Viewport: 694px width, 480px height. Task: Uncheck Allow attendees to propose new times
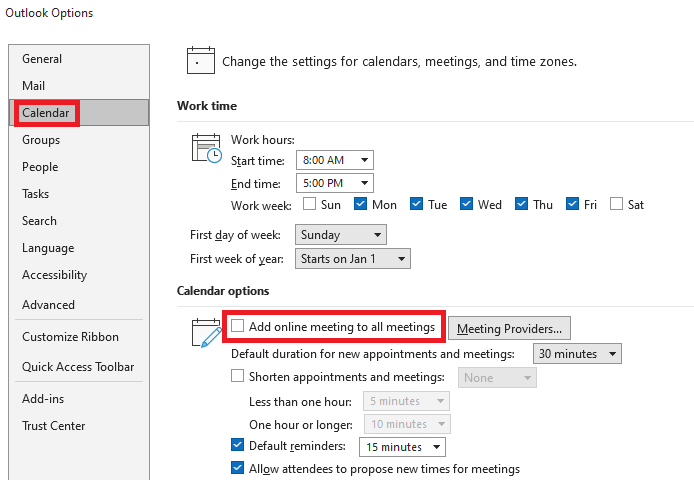tap(238, 468)
